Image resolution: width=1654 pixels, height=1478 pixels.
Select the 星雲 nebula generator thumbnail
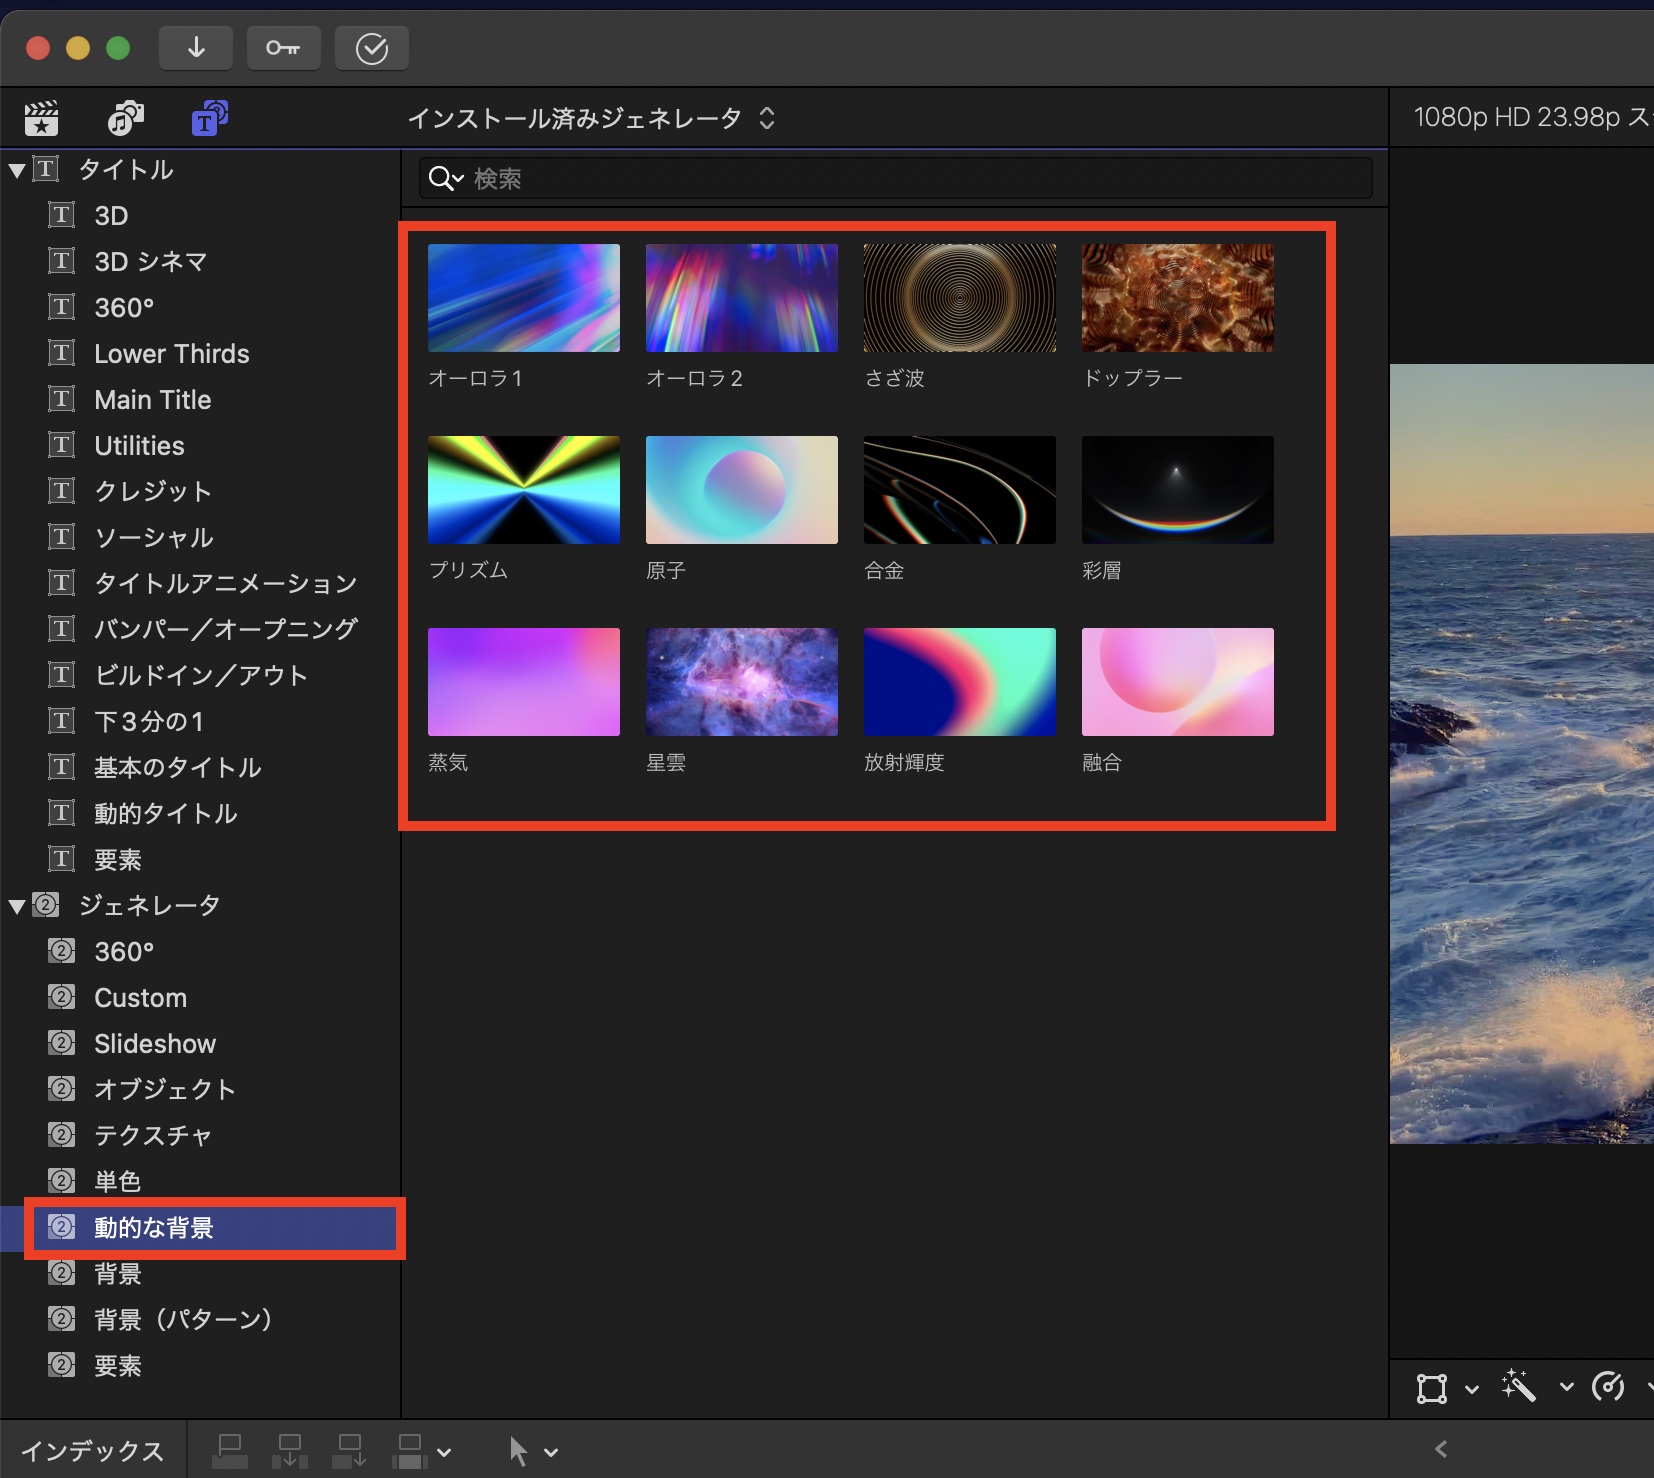click(741, 682)
